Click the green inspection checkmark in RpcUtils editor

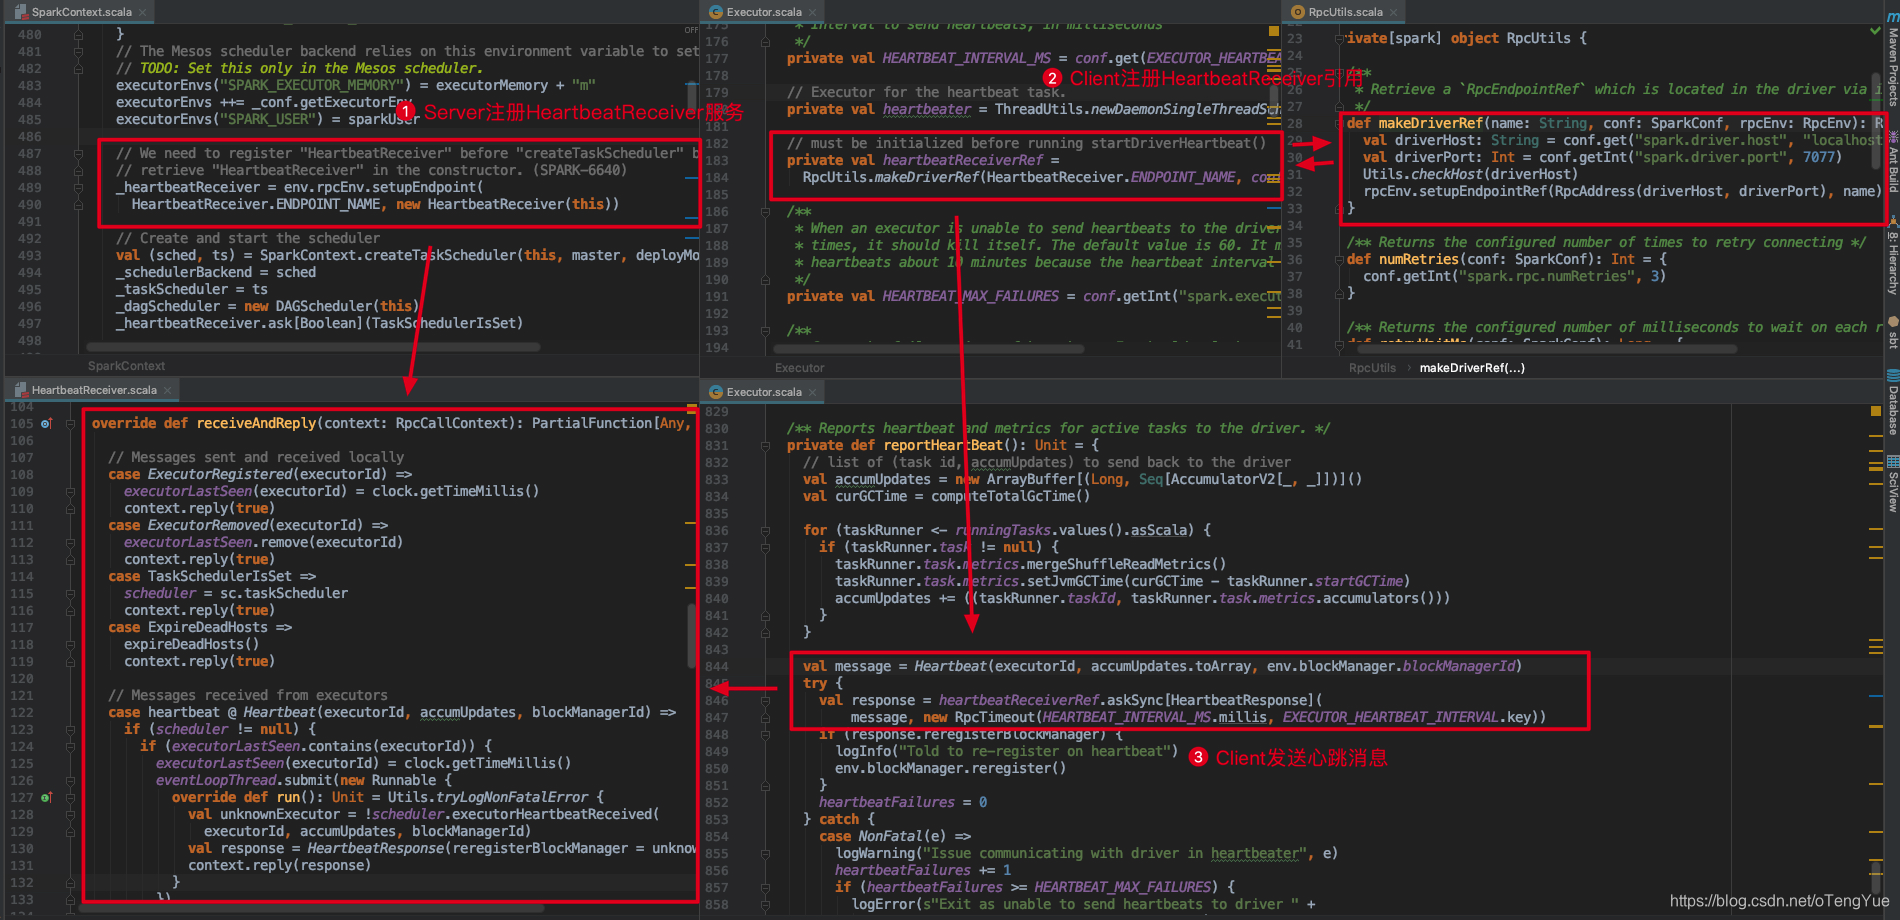pyautogui.click(x=1875, y=32)
